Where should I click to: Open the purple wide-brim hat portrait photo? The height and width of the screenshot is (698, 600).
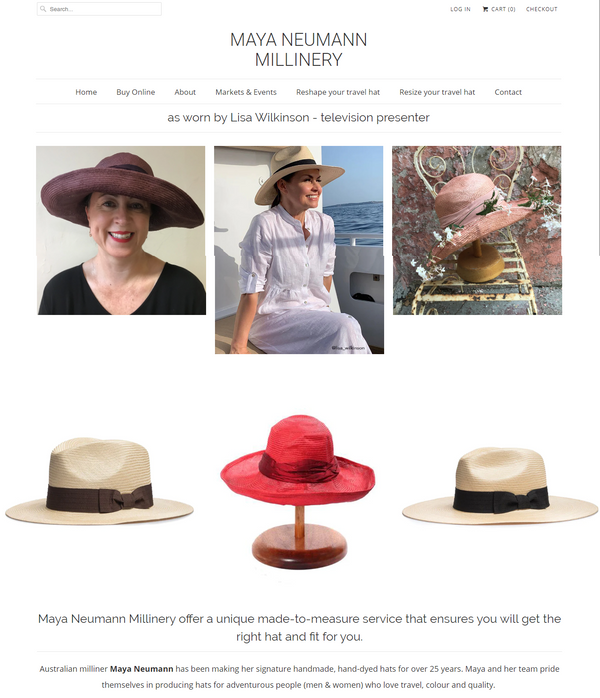(x=121, y=231)
